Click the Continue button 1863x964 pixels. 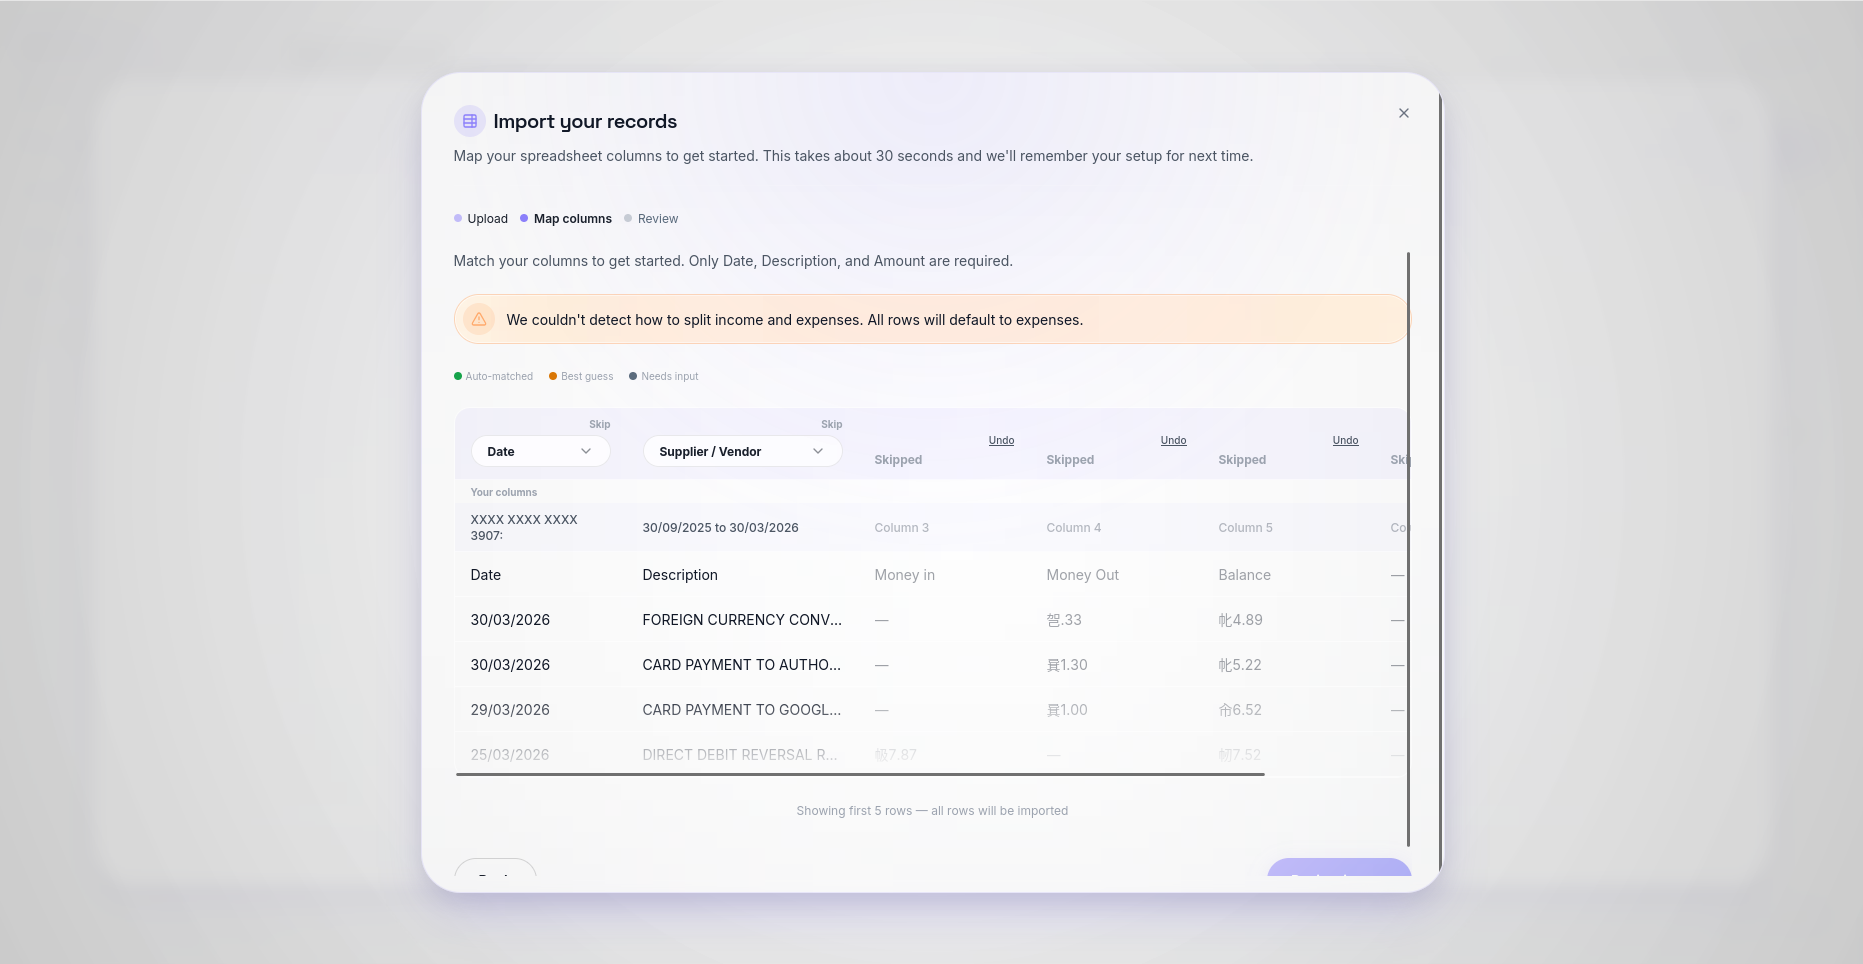pos(1338,877)
